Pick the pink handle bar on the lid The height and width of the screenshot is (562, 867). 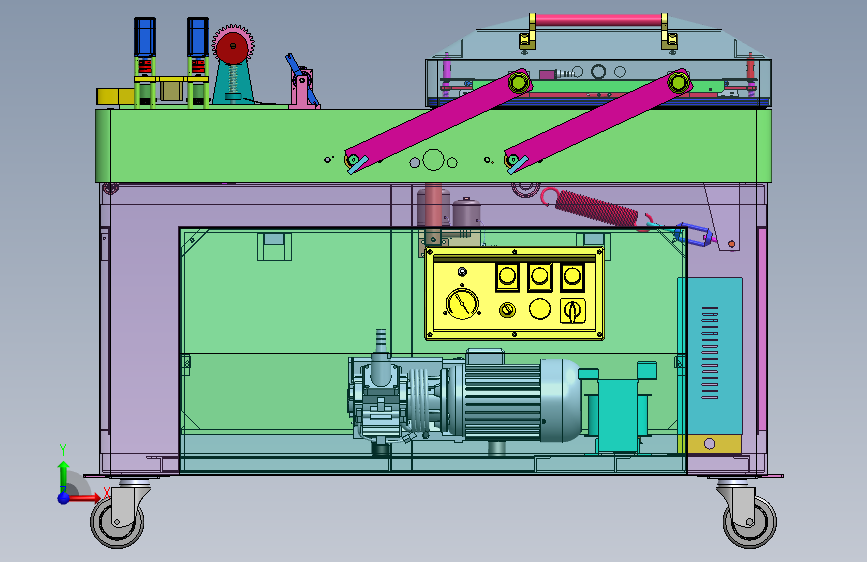[x=599, y=20]
